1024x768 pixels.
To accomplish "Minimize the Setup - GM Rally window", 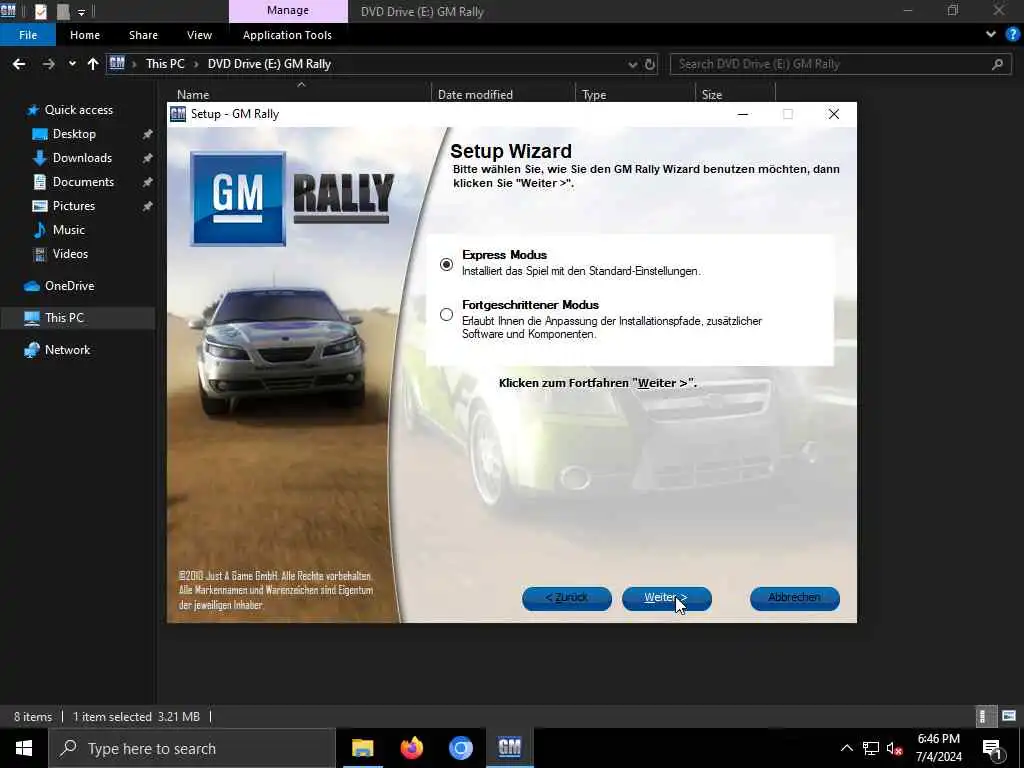I will coord(743,114).
